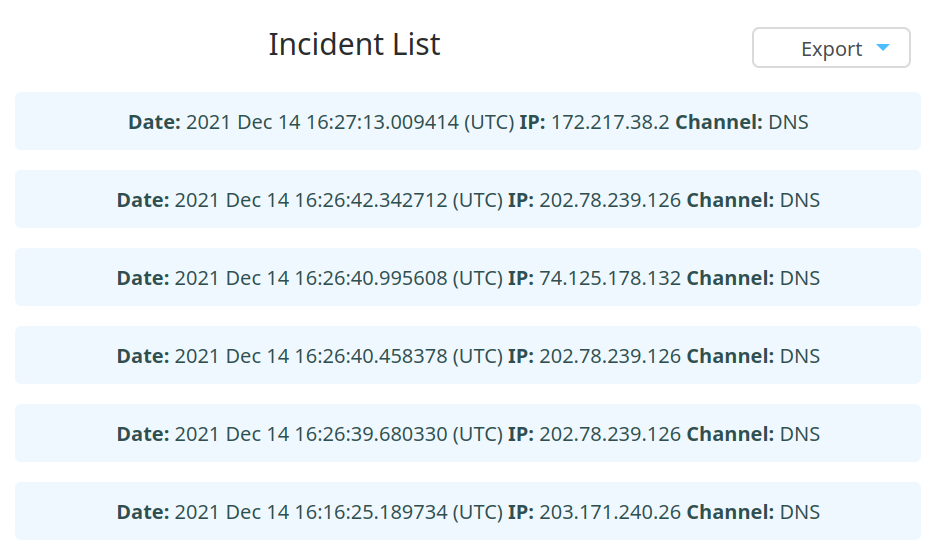Image resolution: width=931 pixels, height=554 pixels.
Task: Click IP 202.78.239.126 in the 16:26:42 incident
Action: pyautogui.click(x=610, y=200)
